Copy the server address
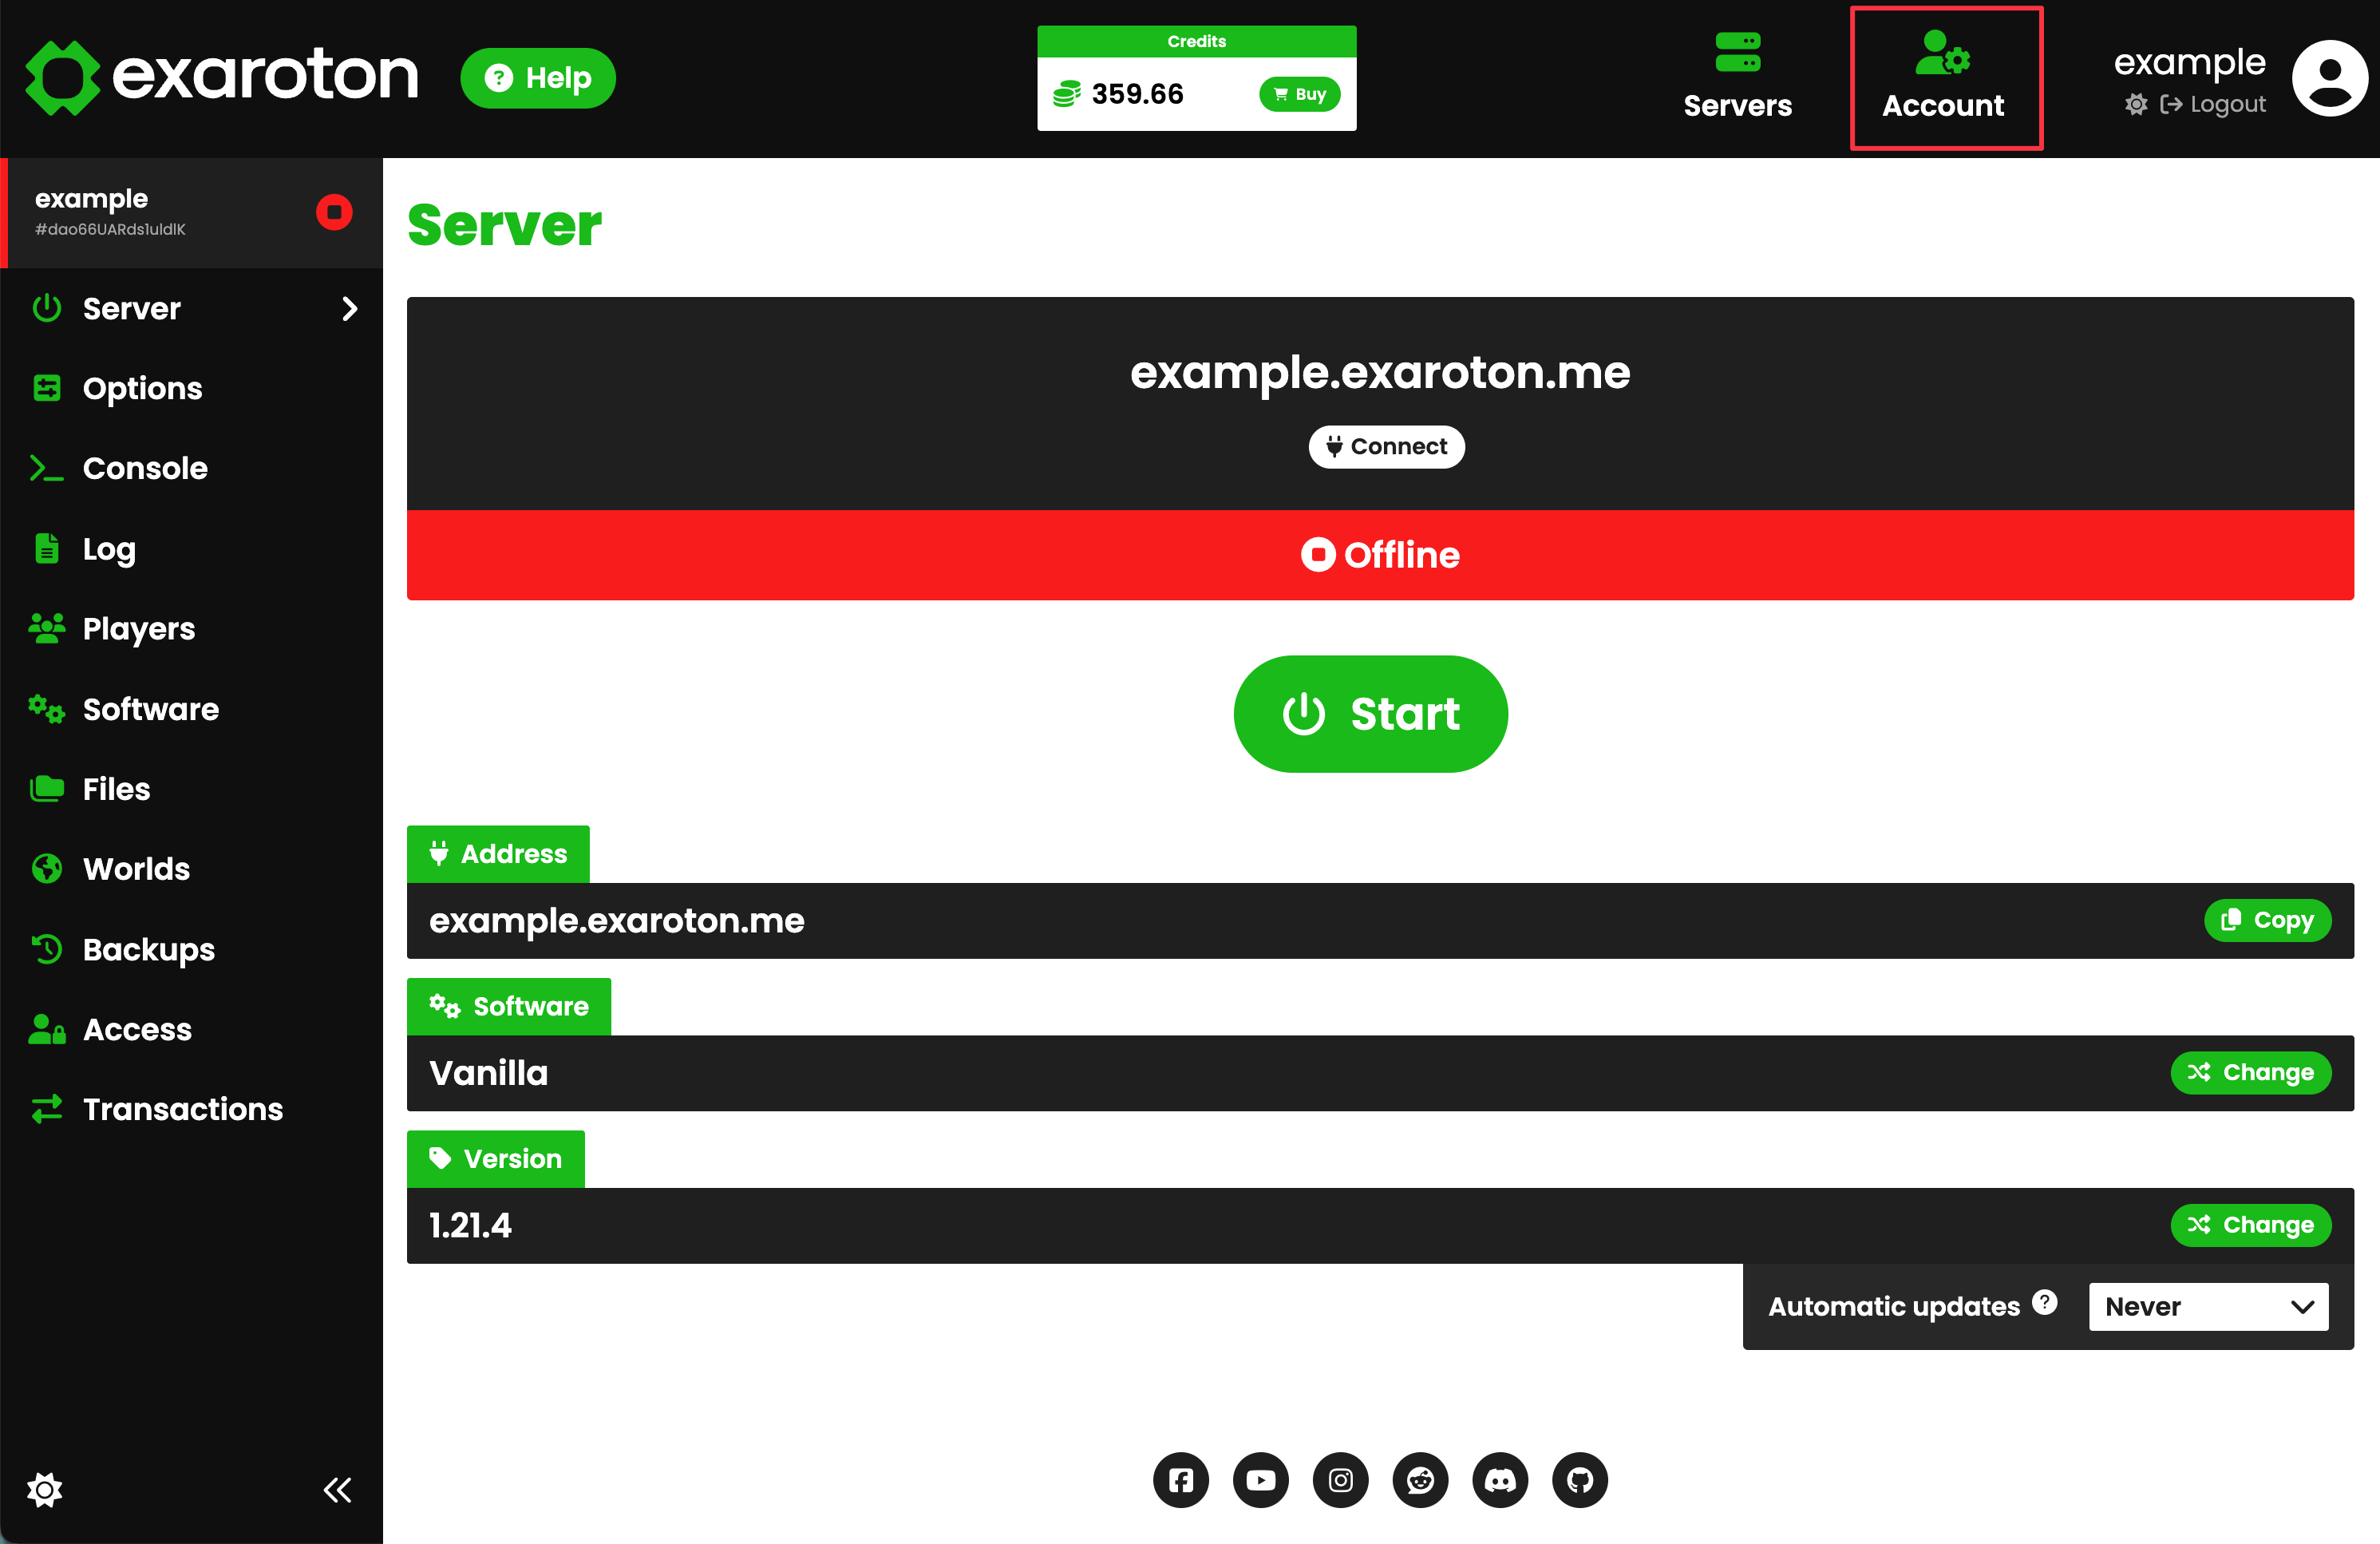This screenshot has height=1544, width=2380. [x=2267, y=919]
